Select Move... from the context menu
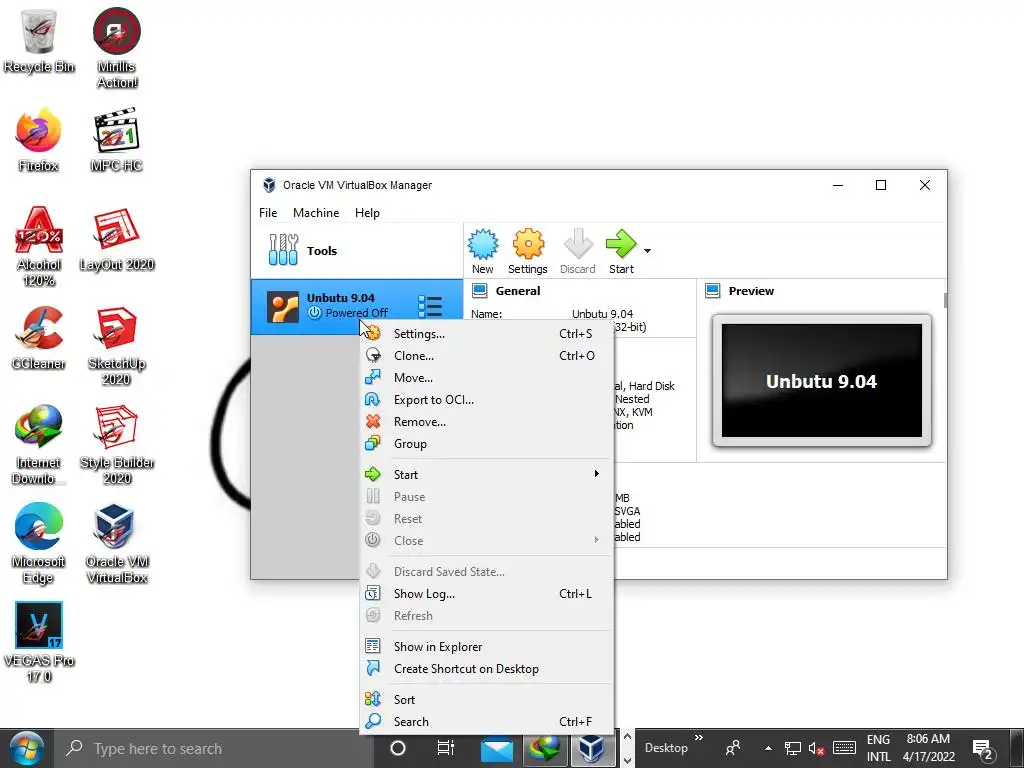Image resolution: width=1024 pixels, height=768 pixels. 487,377
